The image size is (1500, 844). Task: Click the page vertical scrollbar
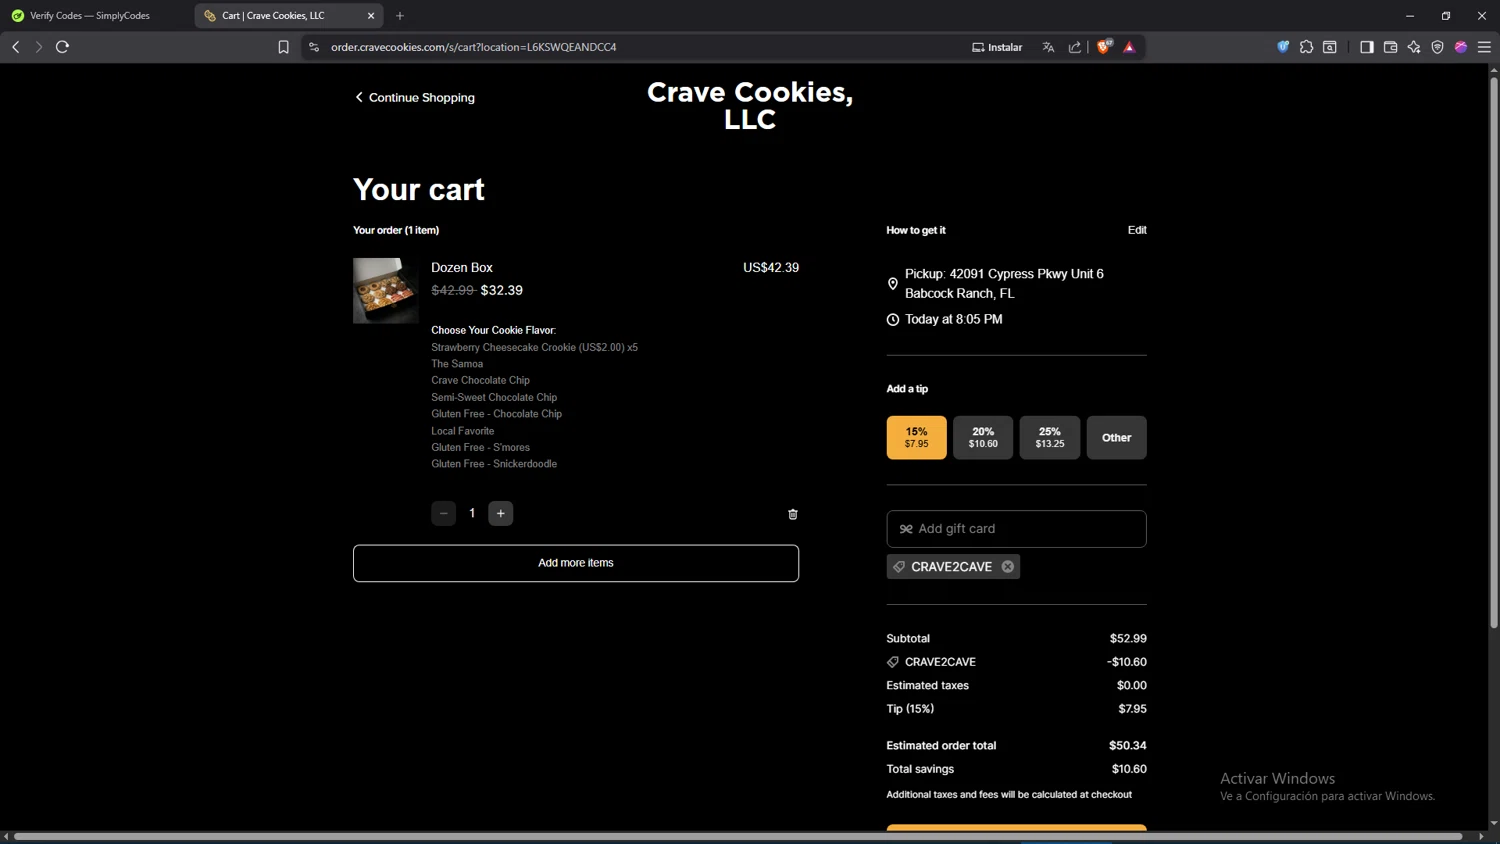1494,350
